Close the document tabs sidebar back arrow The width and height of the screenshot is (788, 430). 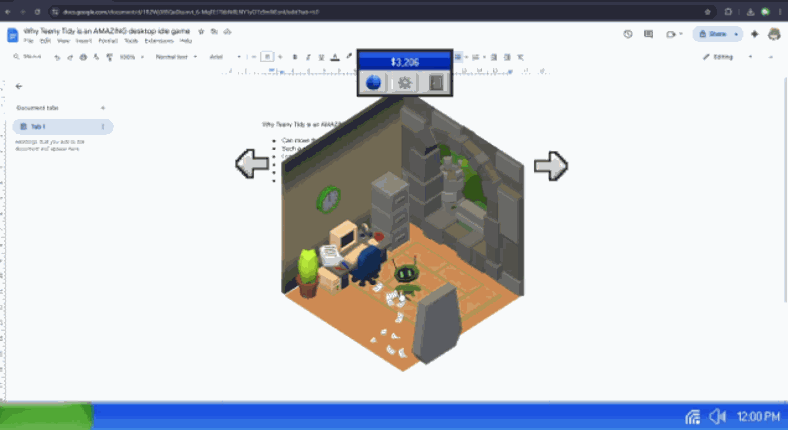(19, 86)
